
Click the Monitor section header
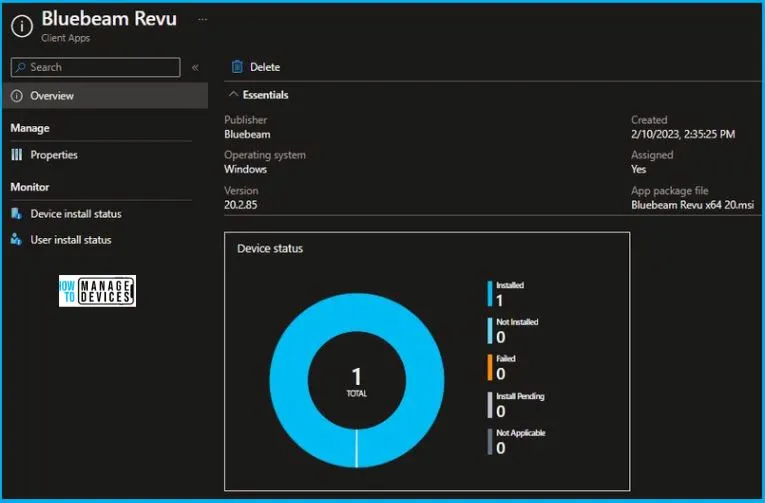30,187
